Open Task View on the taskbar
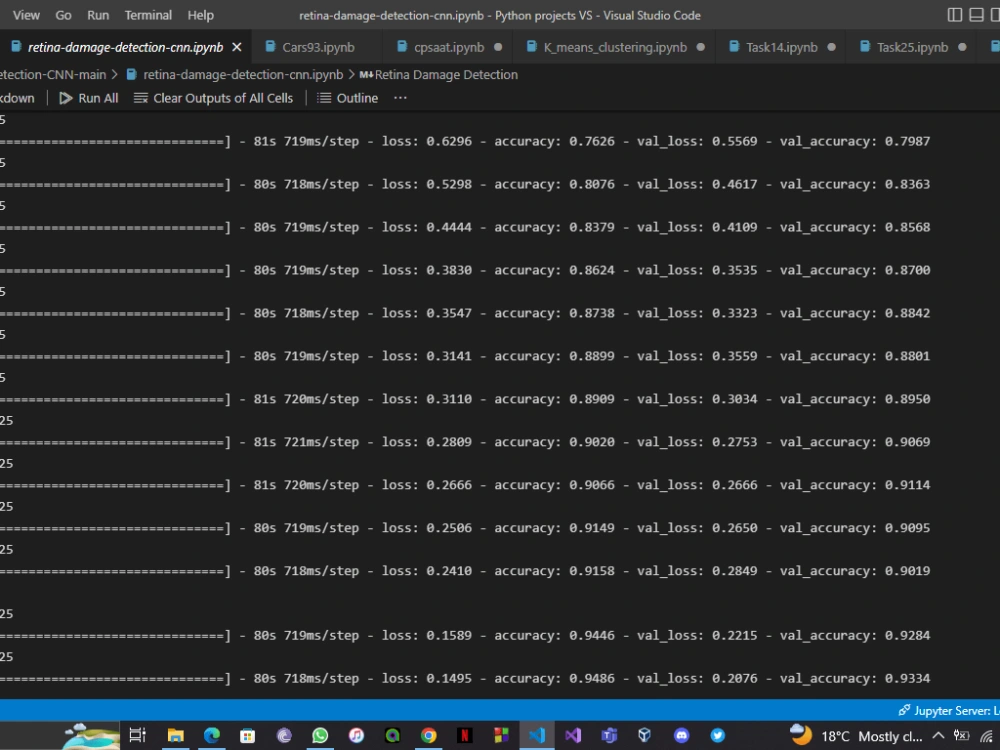 click(137, 735)
